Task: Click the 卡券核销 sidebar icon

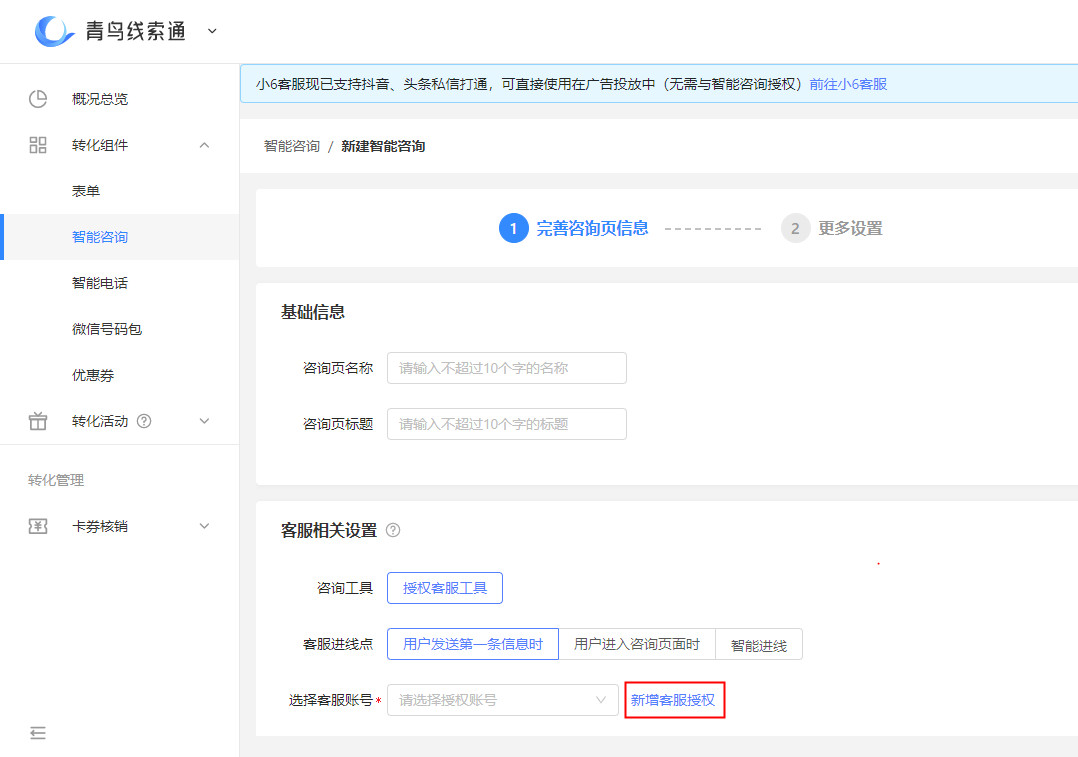Action: (38, 526)
